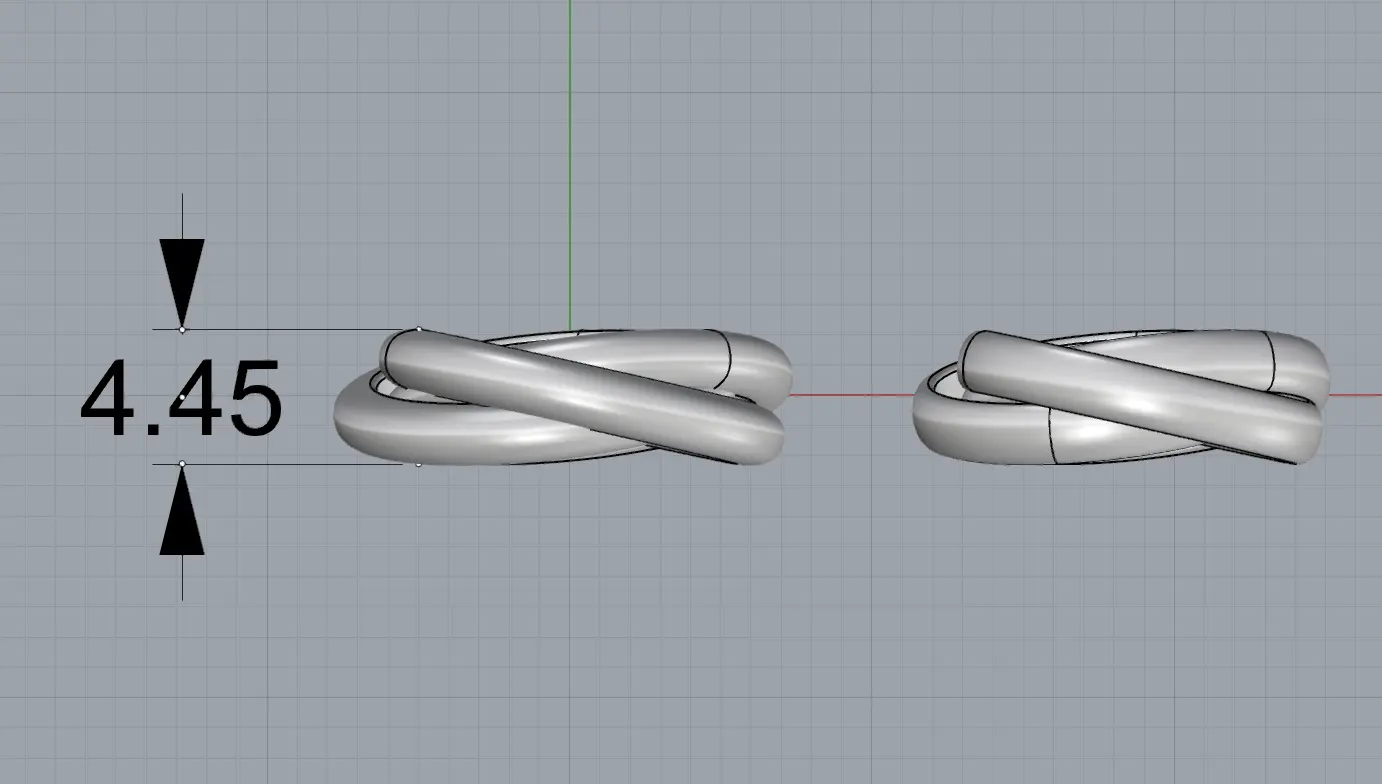Viewport: 1382px width, 784px height.
Task: Click the red X-axis line between rings
Action: coord(850,395)
